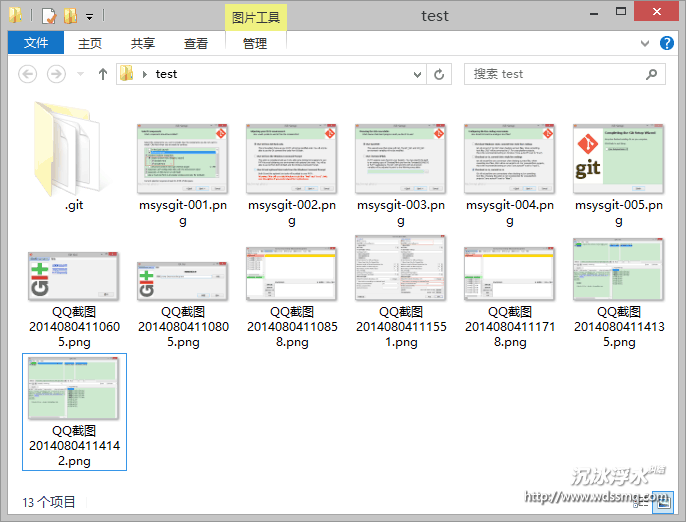Click the New Folder quick access icon
686x522 pixels.
[70, 16]
